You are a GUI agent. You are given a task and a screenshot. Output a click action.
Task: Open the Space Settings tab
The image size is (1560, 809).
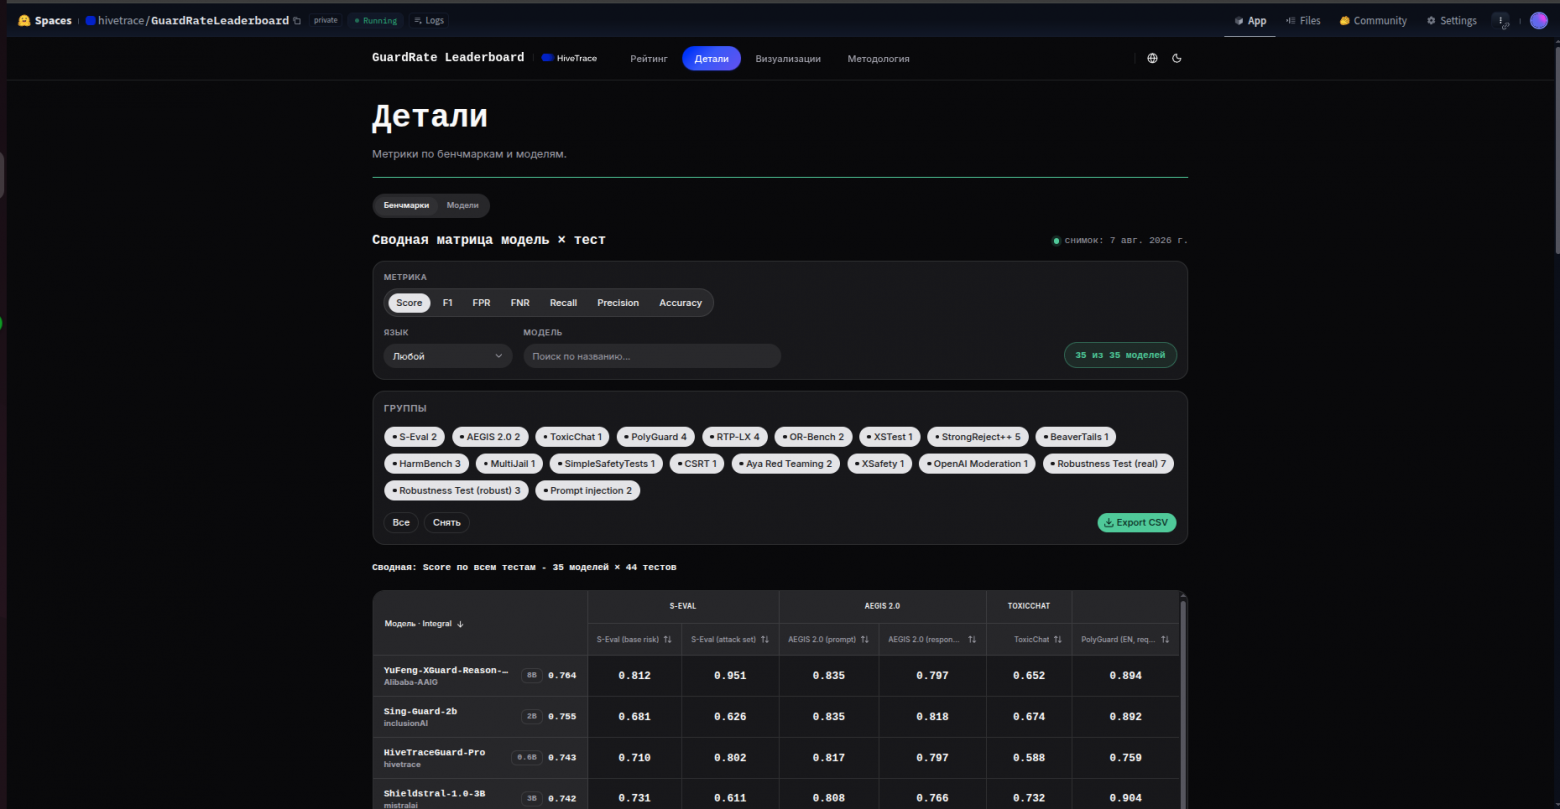pos(1451,21)
